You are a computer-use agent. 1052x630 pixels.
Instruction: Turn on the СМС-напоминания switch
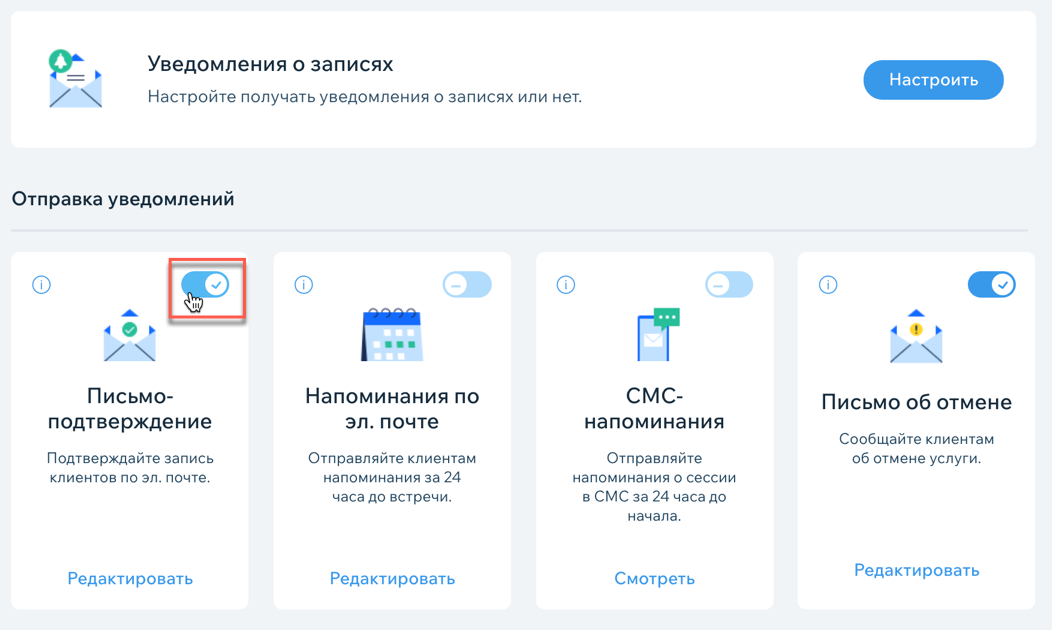[729, 284]
